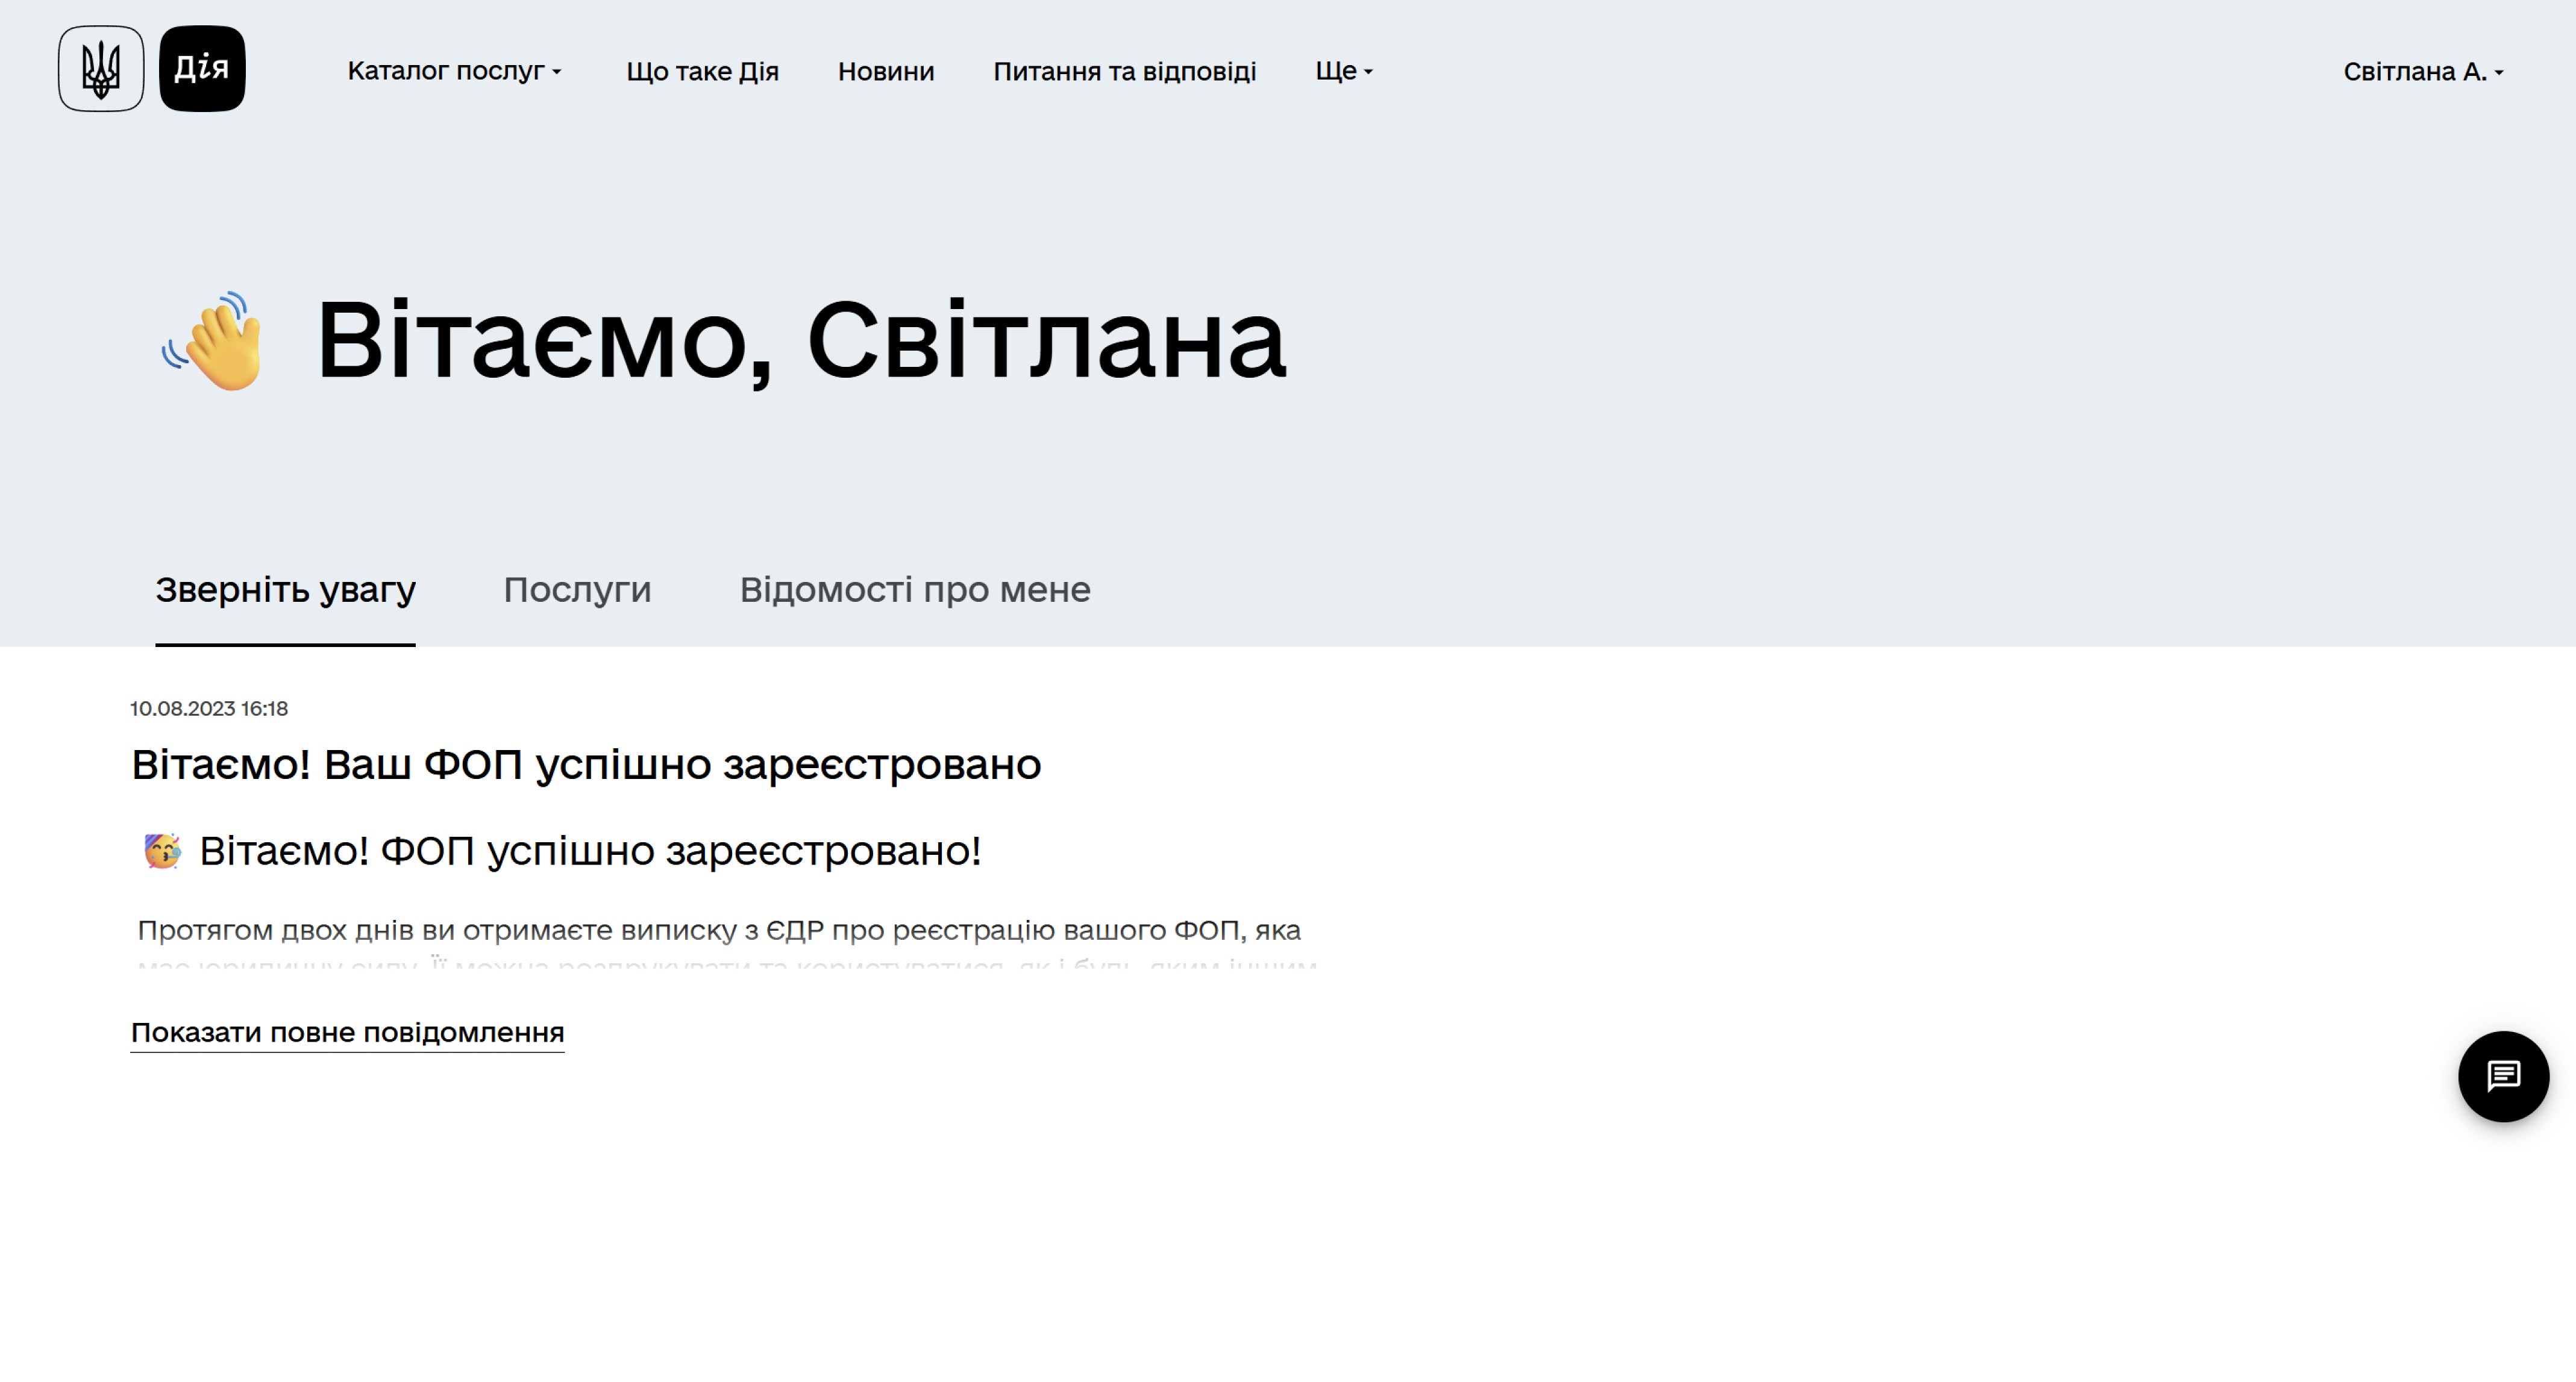Image resolution: width=2576 pixels, height=1382 pixels.
Task: Open Питання та відповіді in navigation
Action: point(1124,72)
